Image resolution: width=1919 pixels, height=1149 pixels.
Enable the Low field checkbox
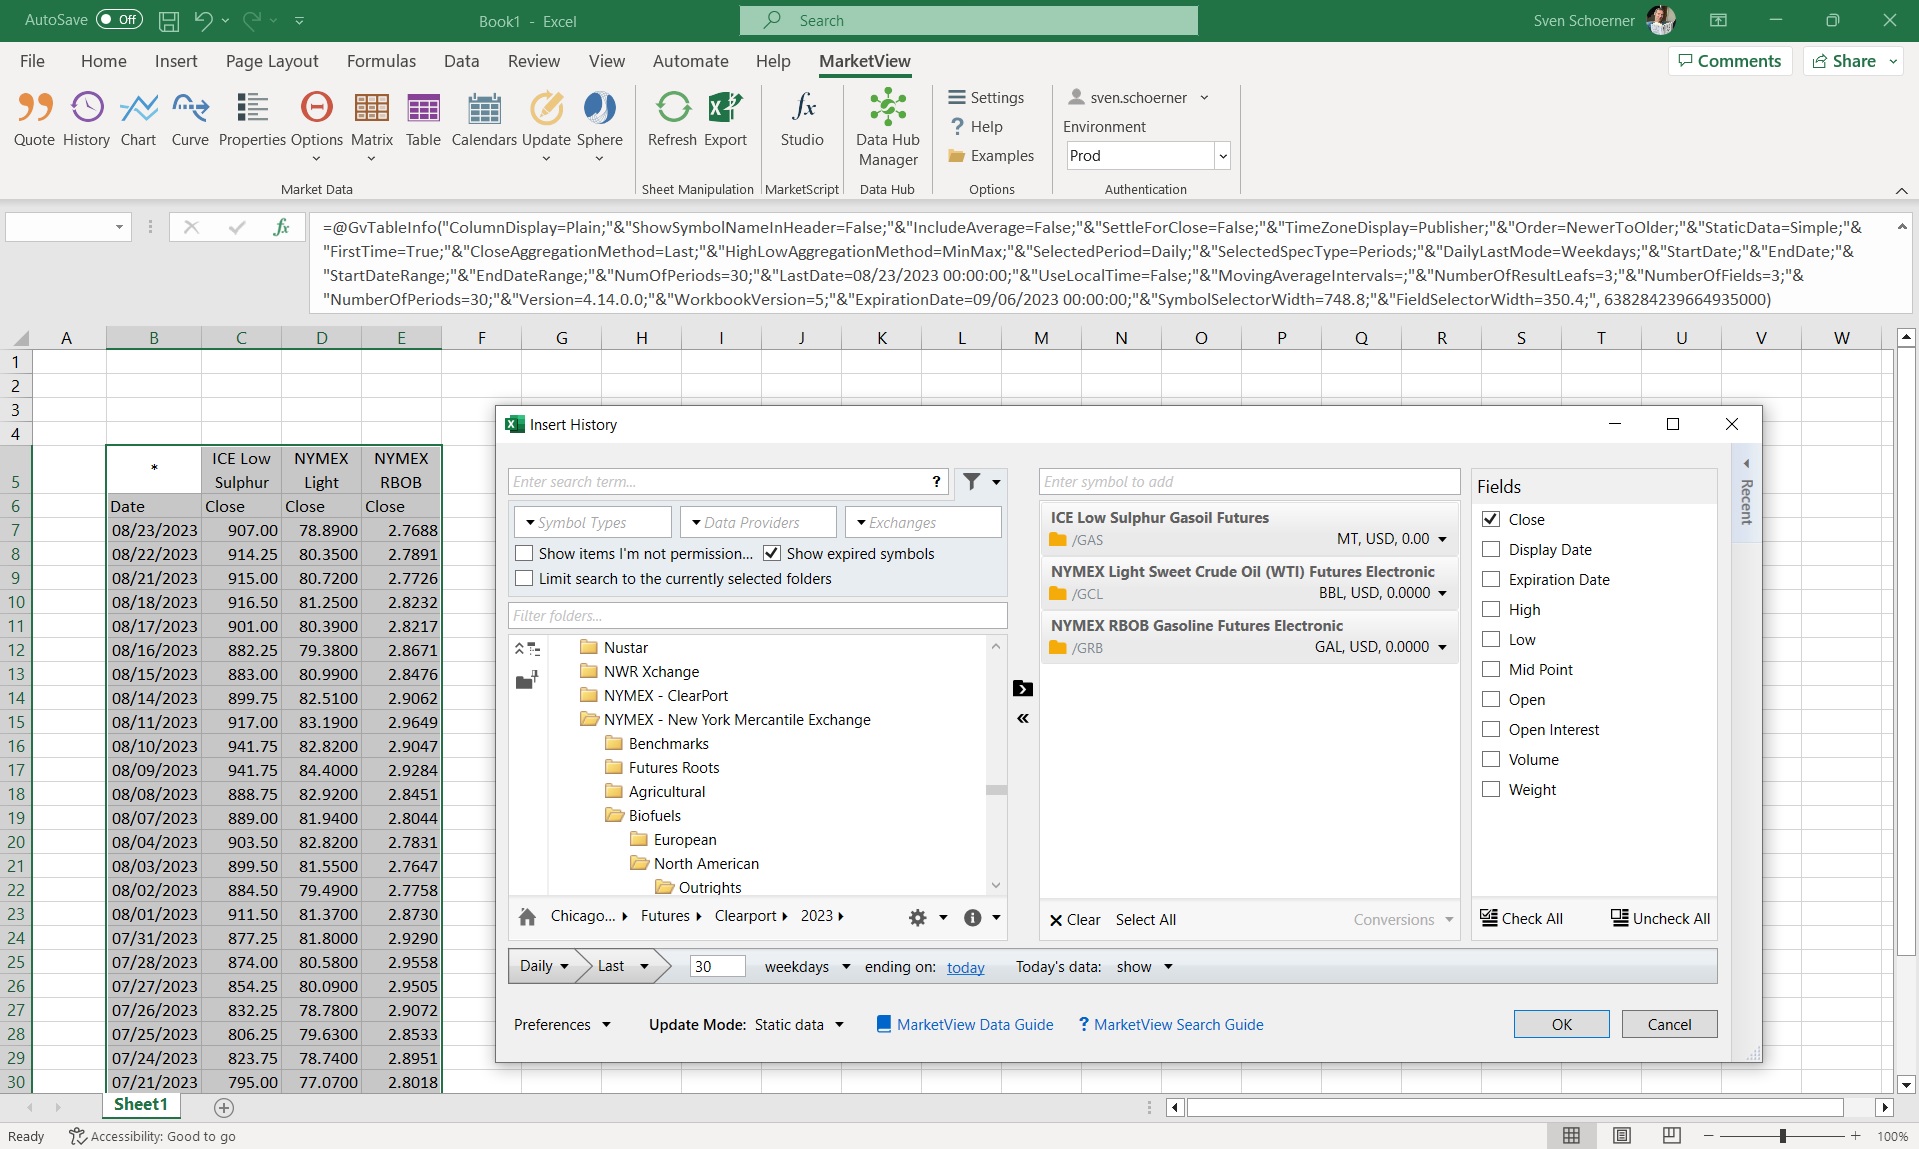point(1491,639)
